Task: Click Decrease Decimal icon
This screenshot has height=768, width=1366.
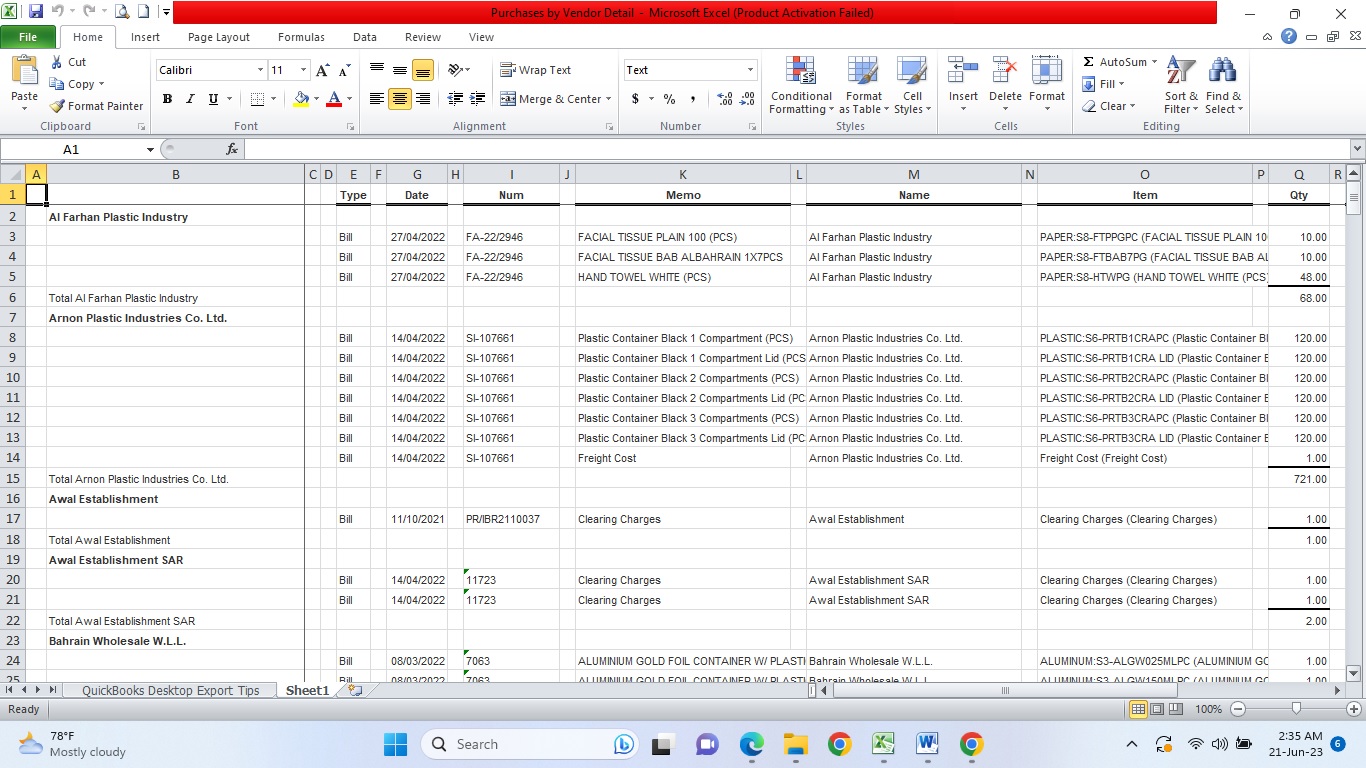Action: click(749, 99)
